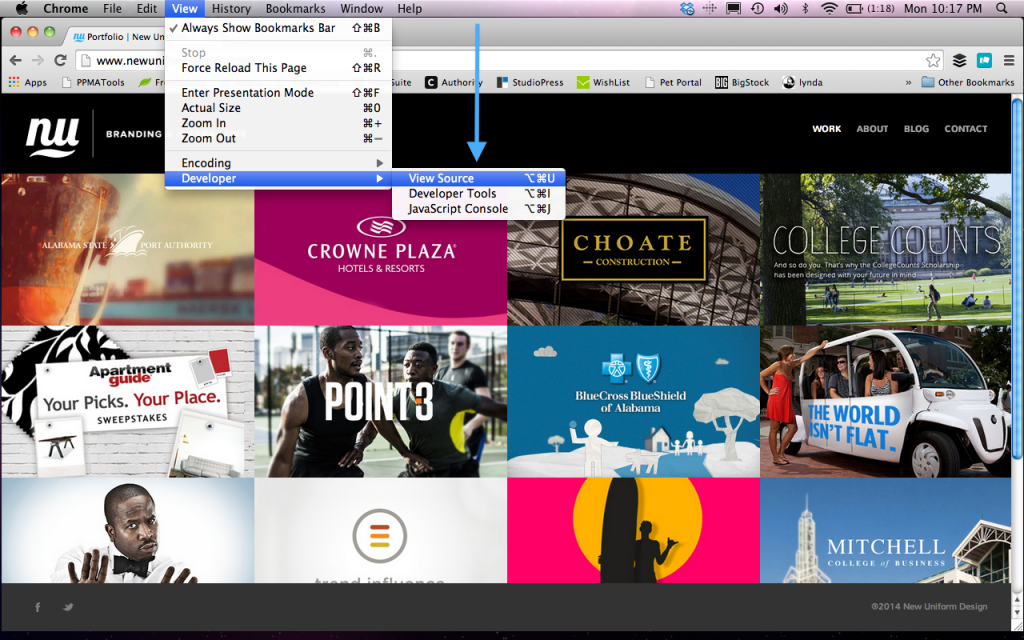Go back with the browser back arrow
The height and width of the screenshot is (640, 1024).
click(16, 60)
